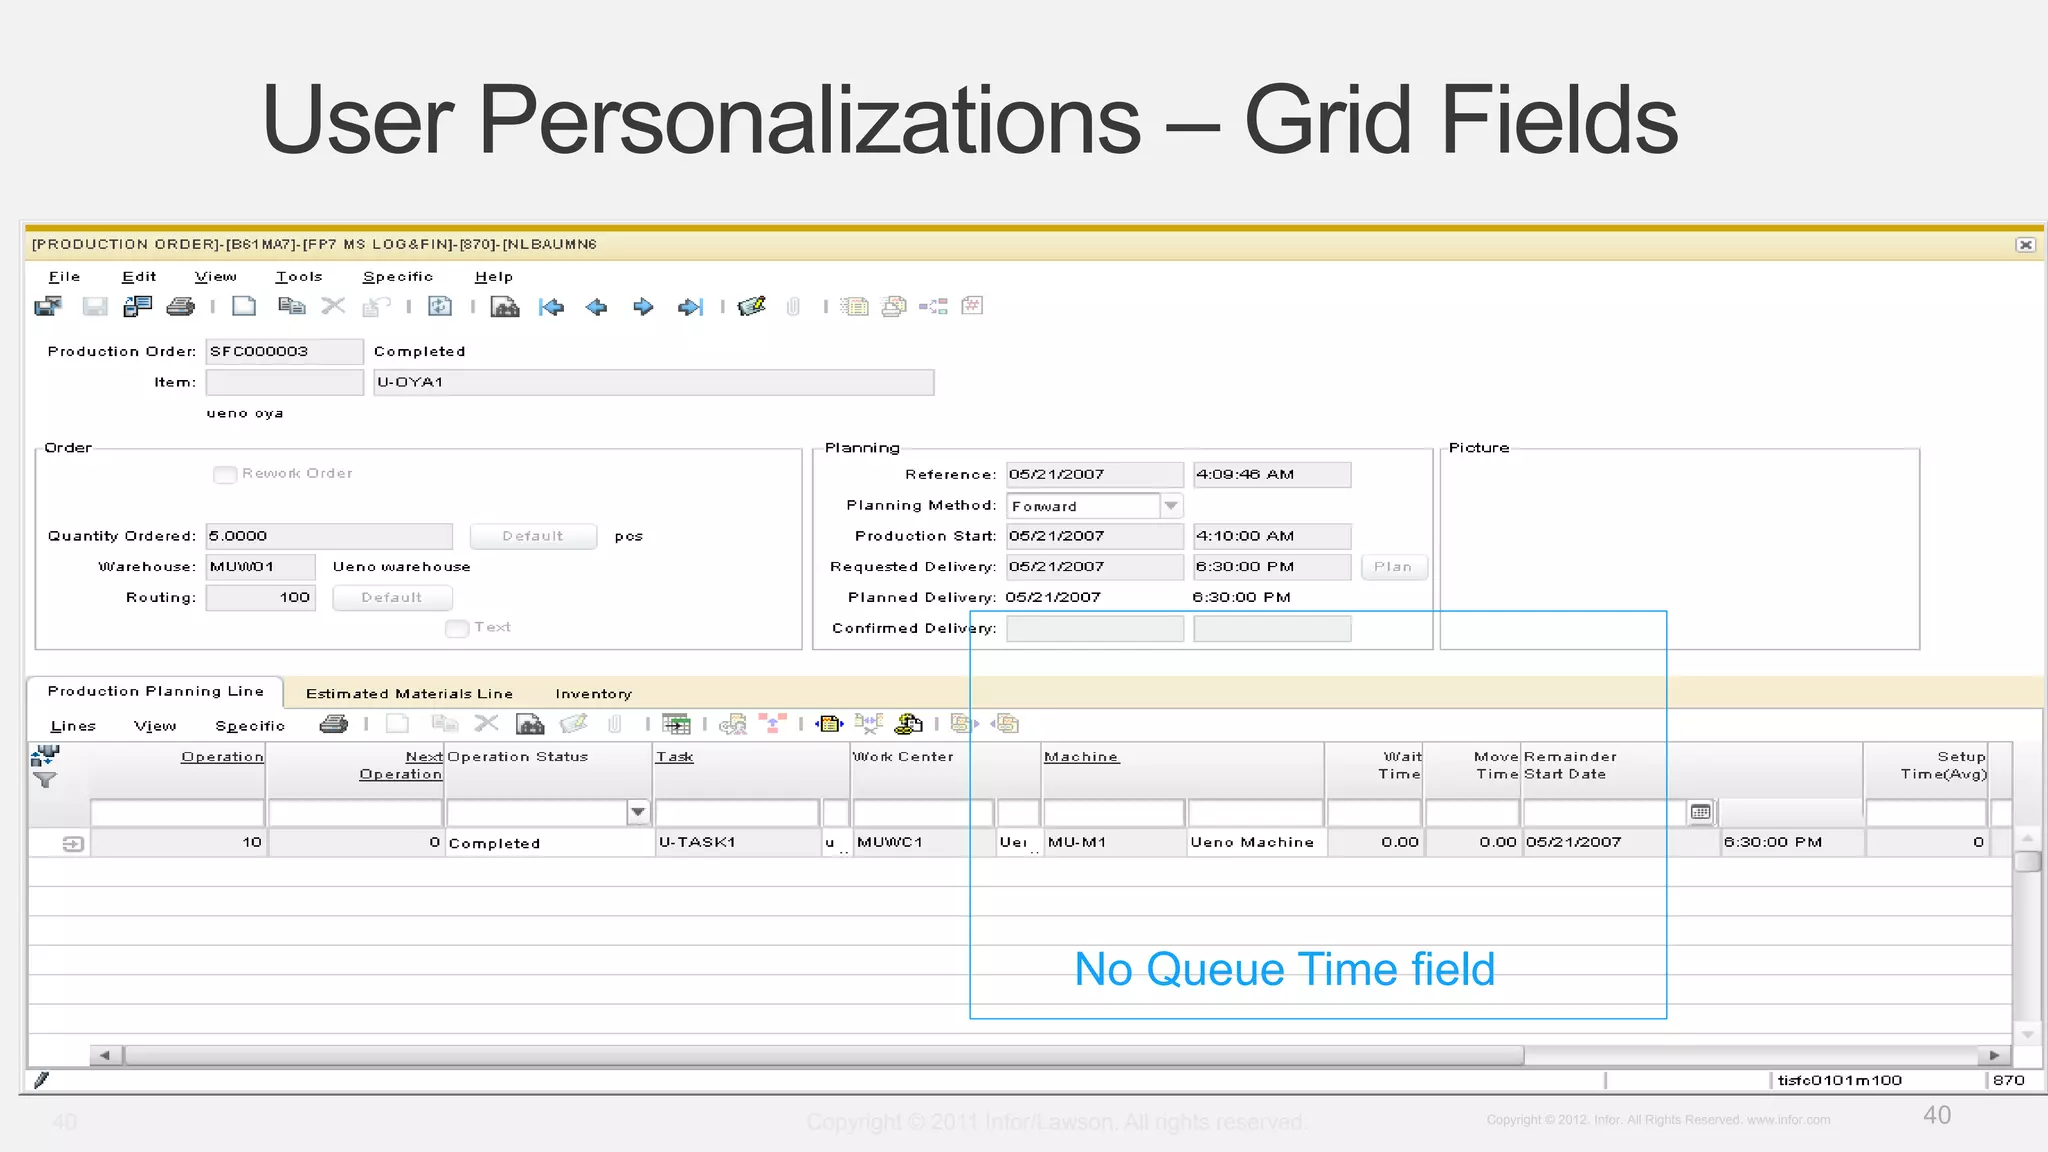The width and height of the screenshot is (2048, 1152).
Task: Toggle the Text checkbox
Action: click(457, 628)
